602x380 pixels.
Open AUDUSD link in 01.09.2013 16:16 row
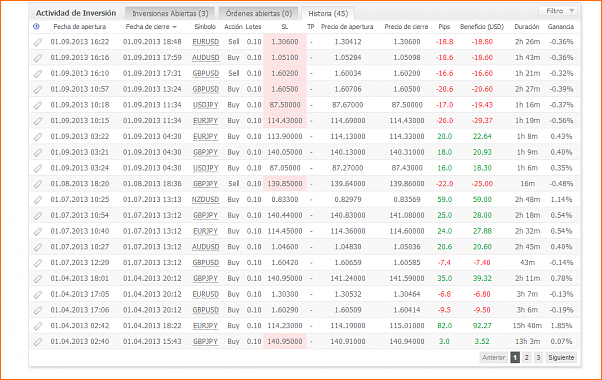click(x=205, y=58)
